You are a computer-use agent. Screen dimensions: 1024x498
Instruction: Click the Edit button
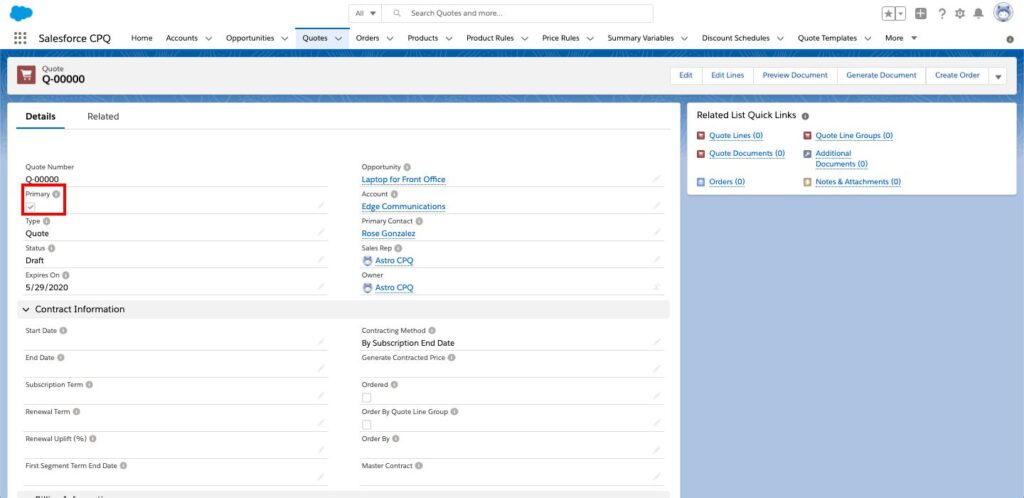point(686,75)
